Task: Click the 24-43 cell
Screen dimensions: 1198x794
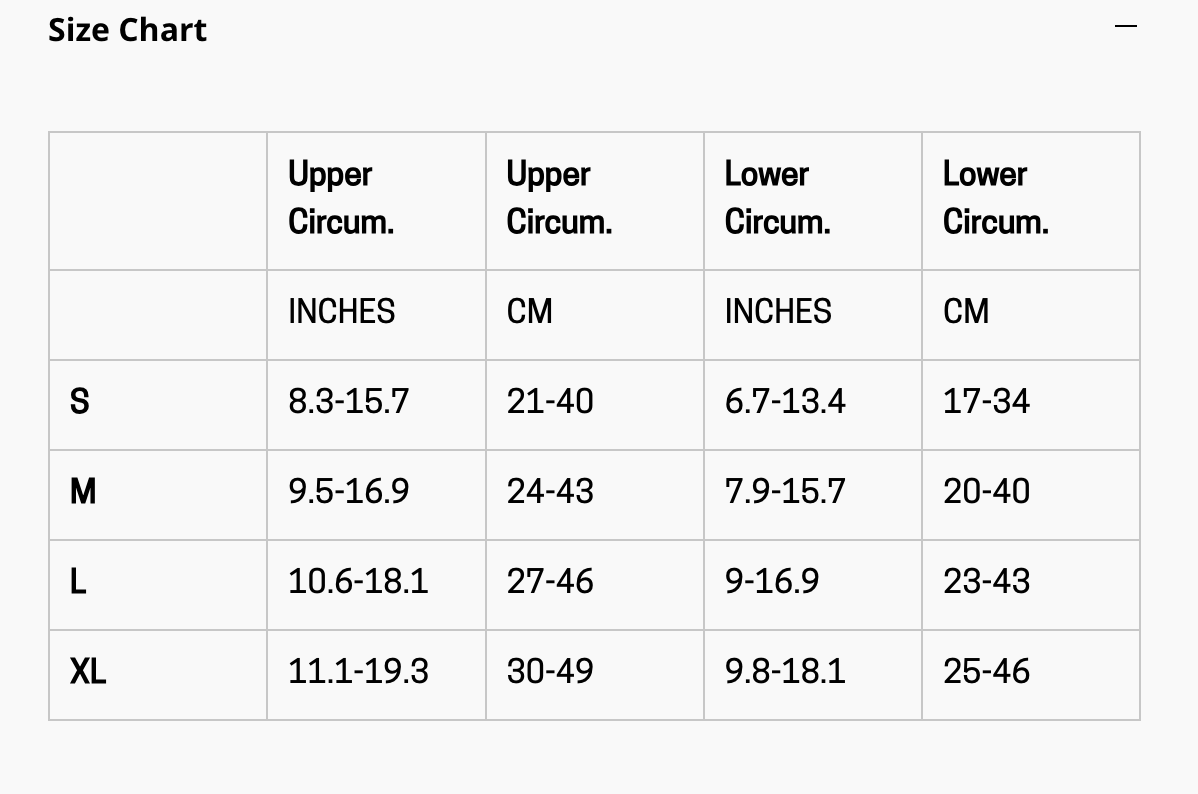Action: point(550,491)
